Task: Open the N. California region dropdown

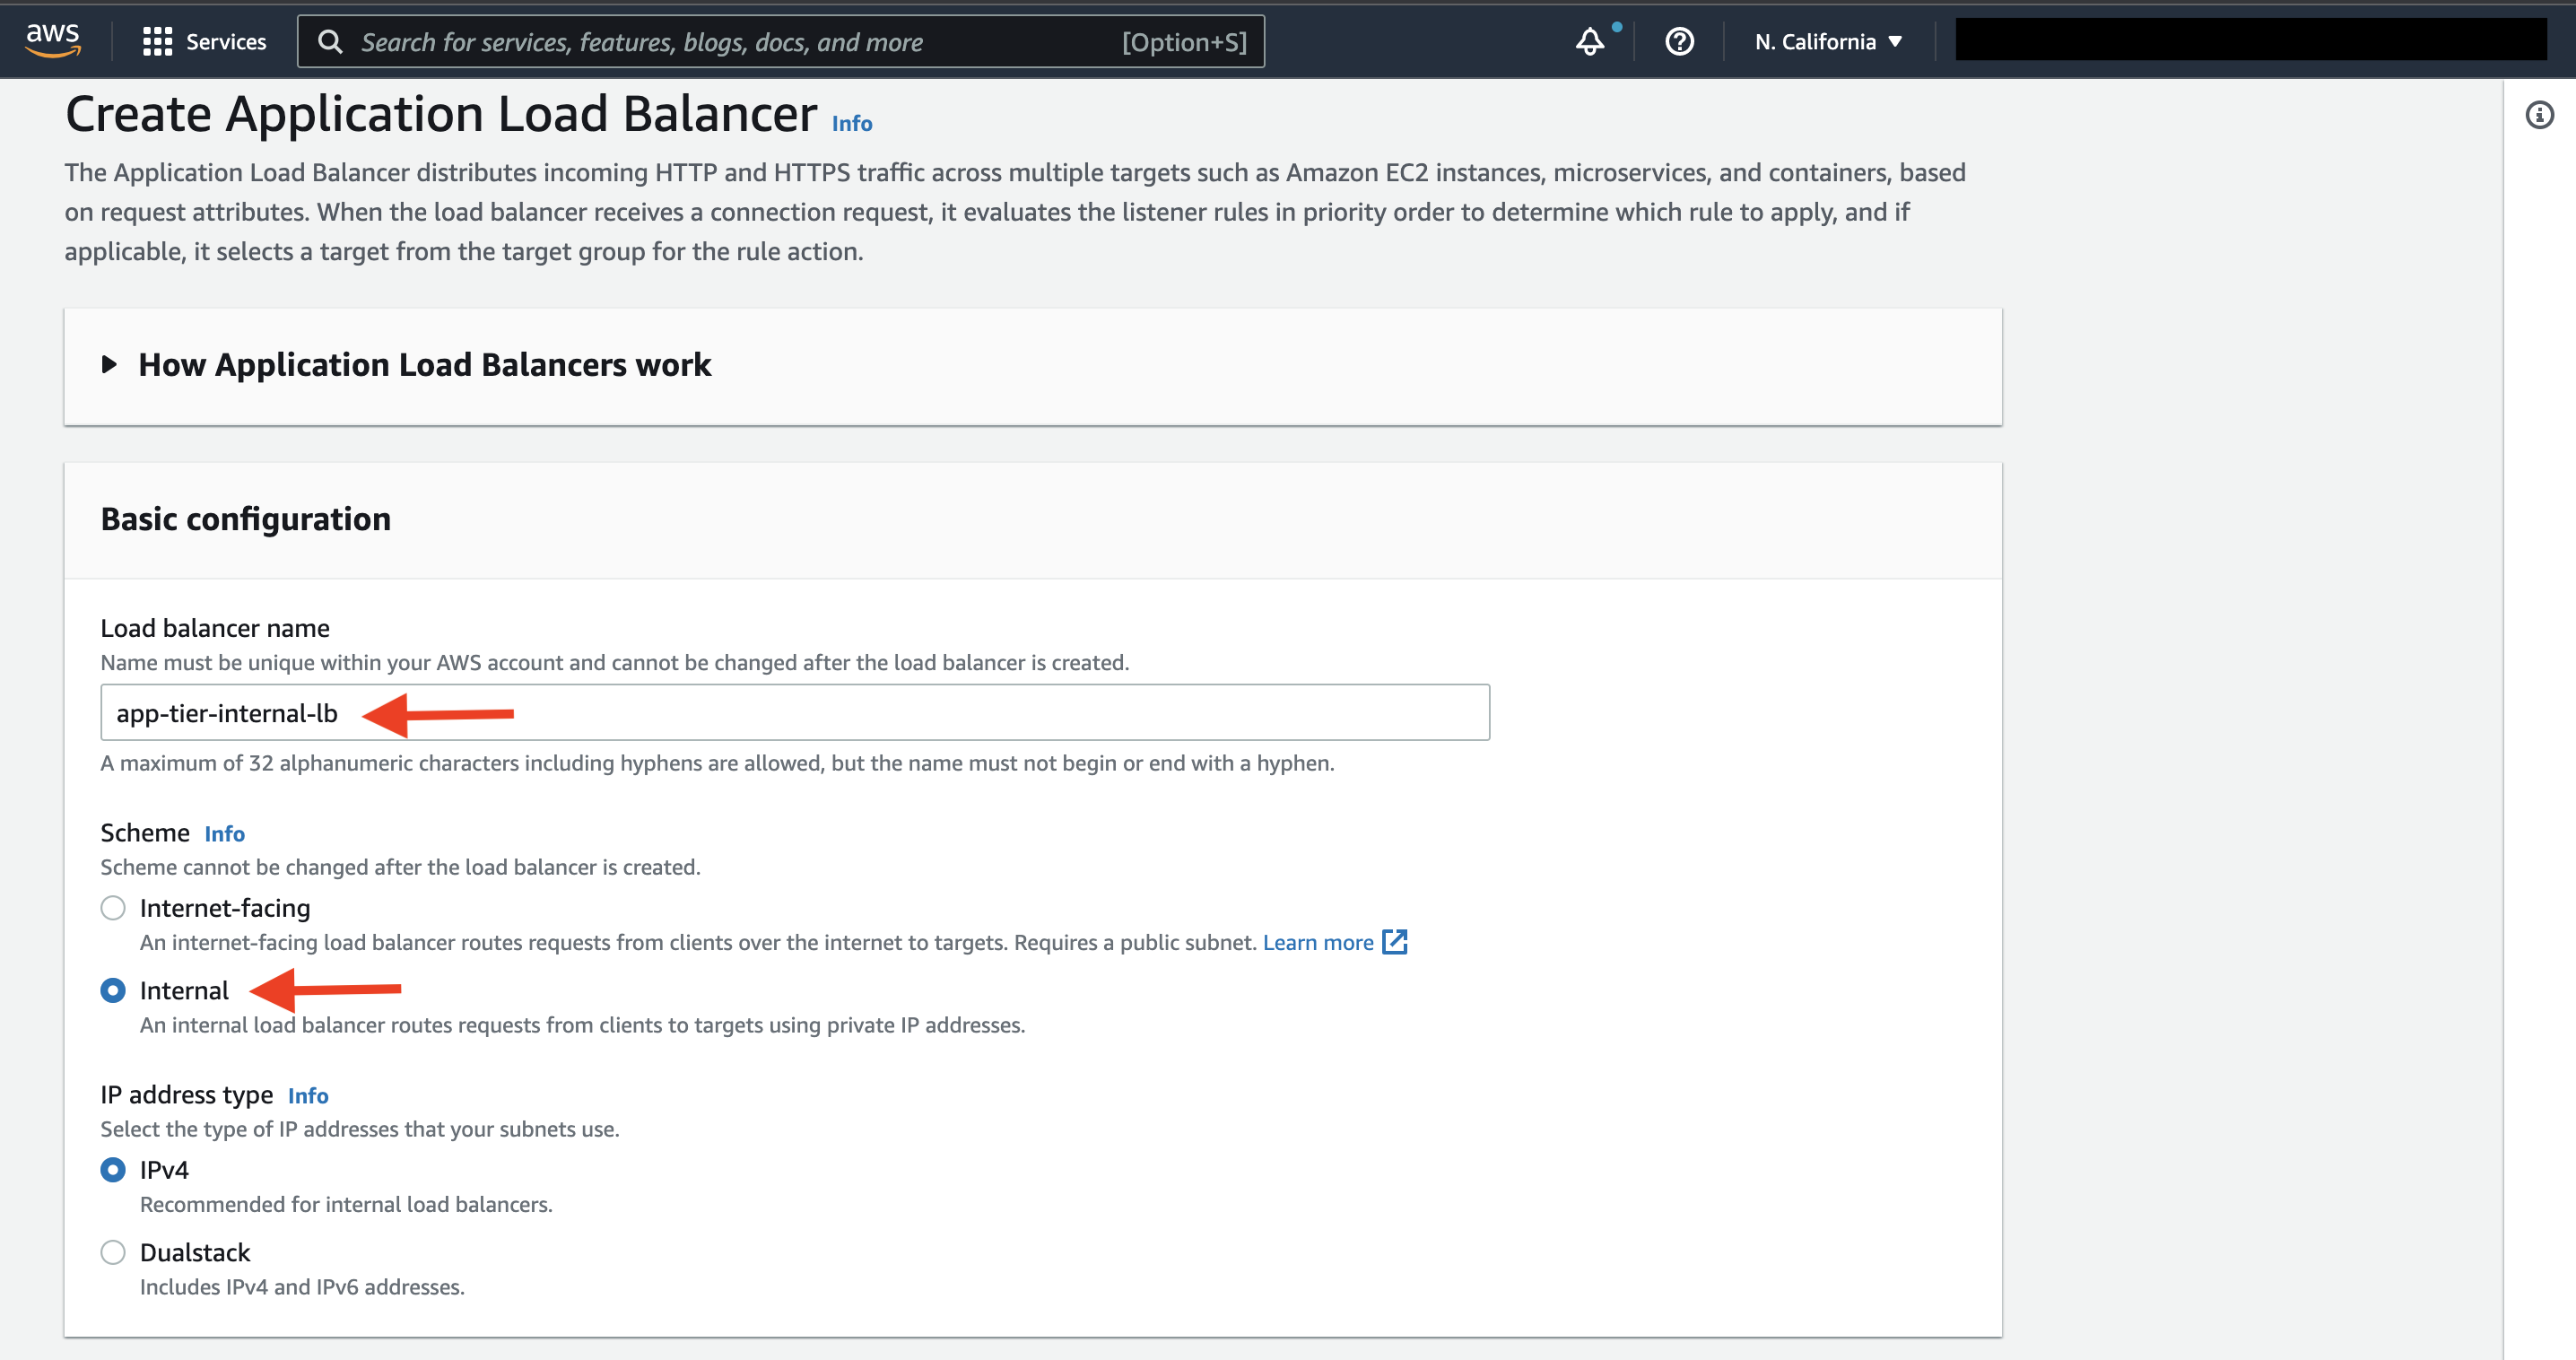Action: 1829,42
